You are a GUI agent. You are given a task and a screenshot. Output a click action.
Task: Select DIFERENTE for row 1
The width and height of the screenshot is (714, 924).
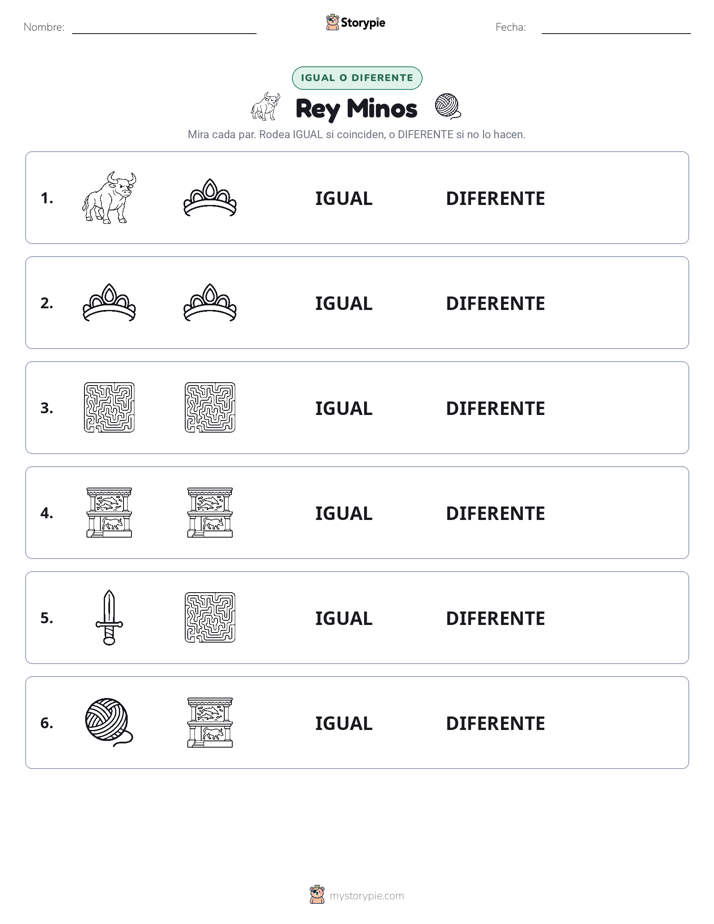pos(495,199)
